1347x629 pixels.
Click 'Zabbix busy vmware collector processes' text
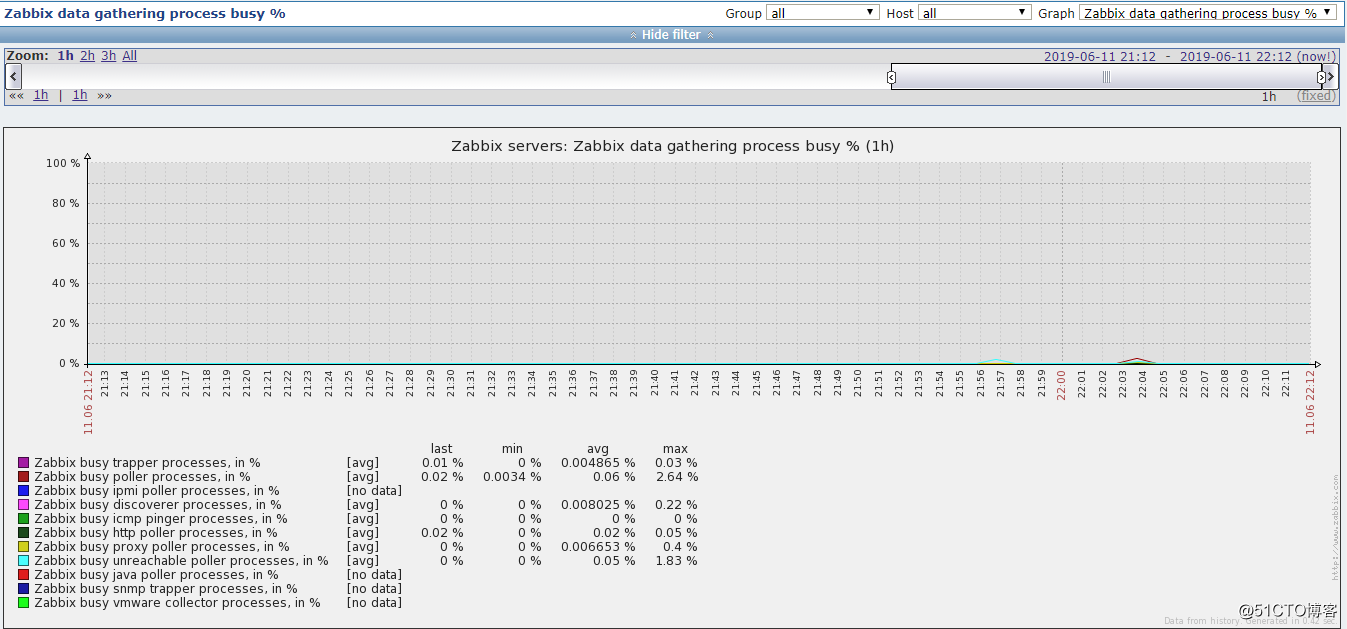point(177,603)
